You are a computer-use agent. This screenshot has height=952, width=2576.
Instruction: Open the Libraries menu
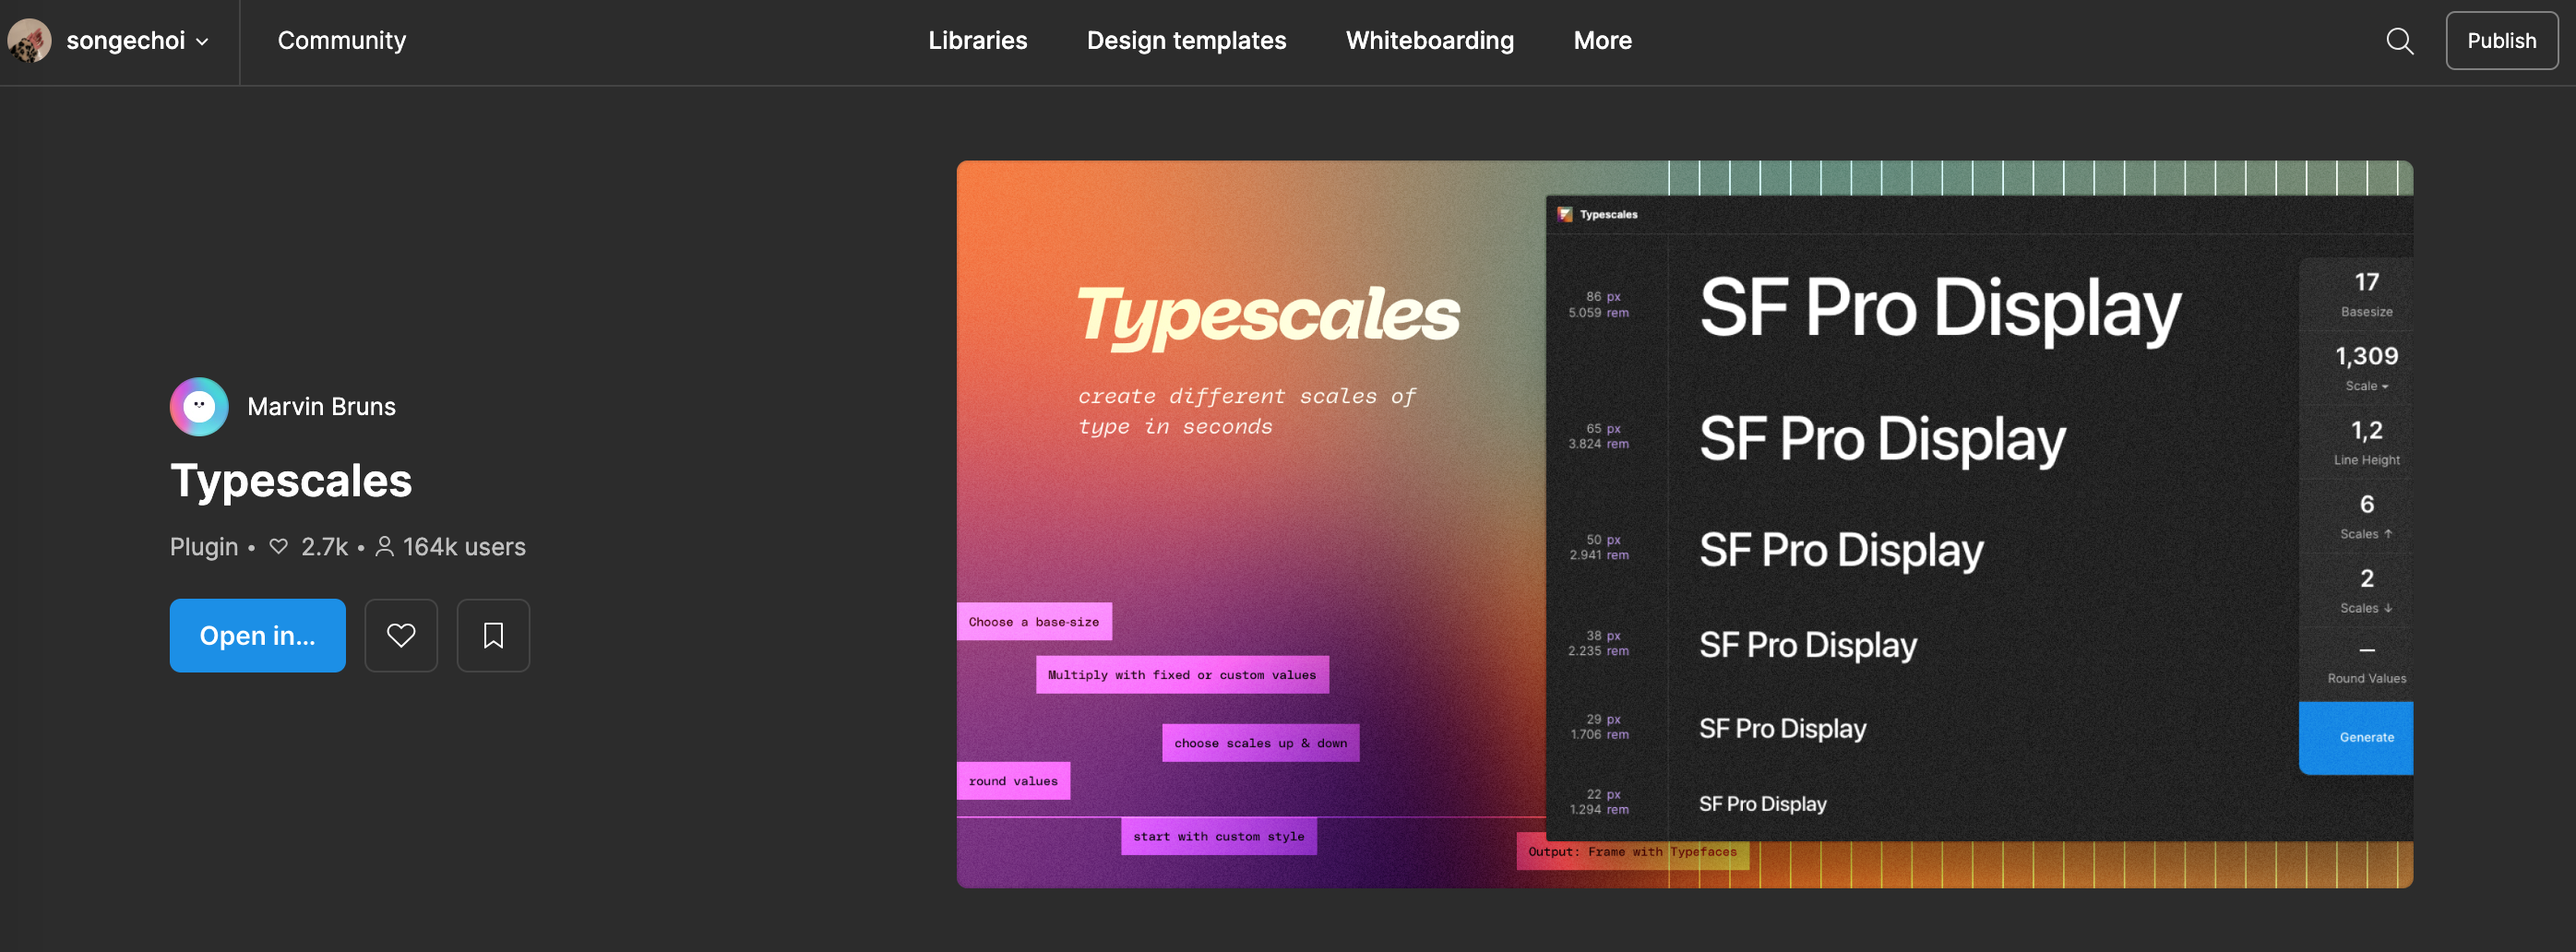pyautogui.click(x=977, y=41)
